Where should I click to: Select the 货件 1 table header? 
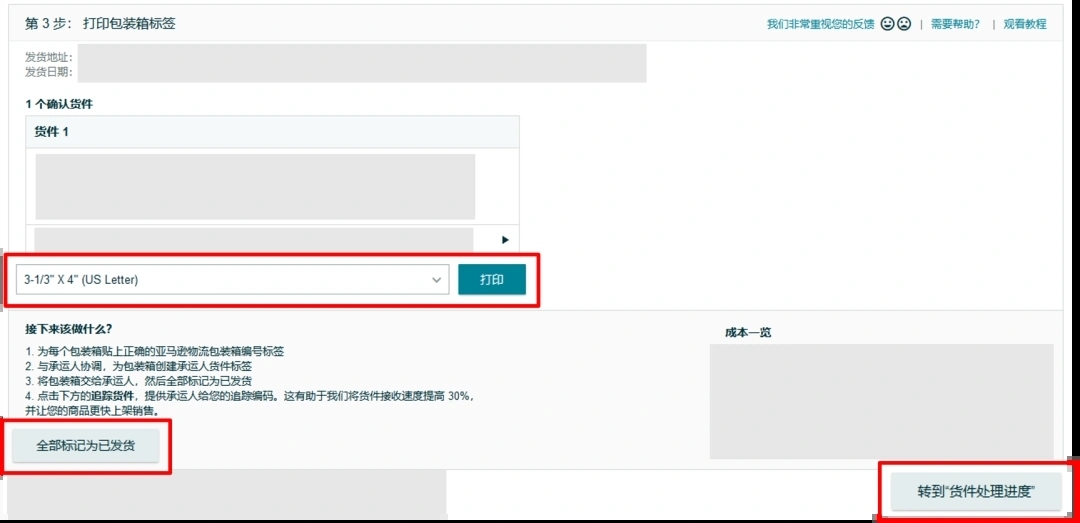coord(52,132)
